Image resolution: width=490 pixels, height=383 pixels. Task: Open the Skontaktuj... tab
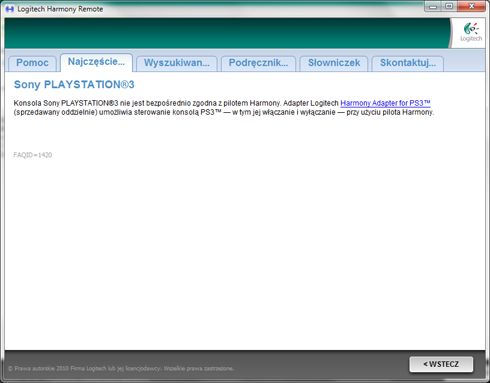[408, 63]
